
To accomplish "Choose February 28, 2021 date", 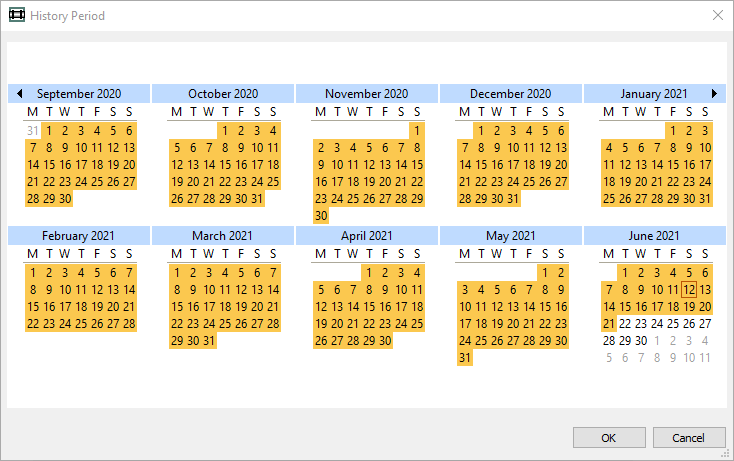I will point(129,323).
